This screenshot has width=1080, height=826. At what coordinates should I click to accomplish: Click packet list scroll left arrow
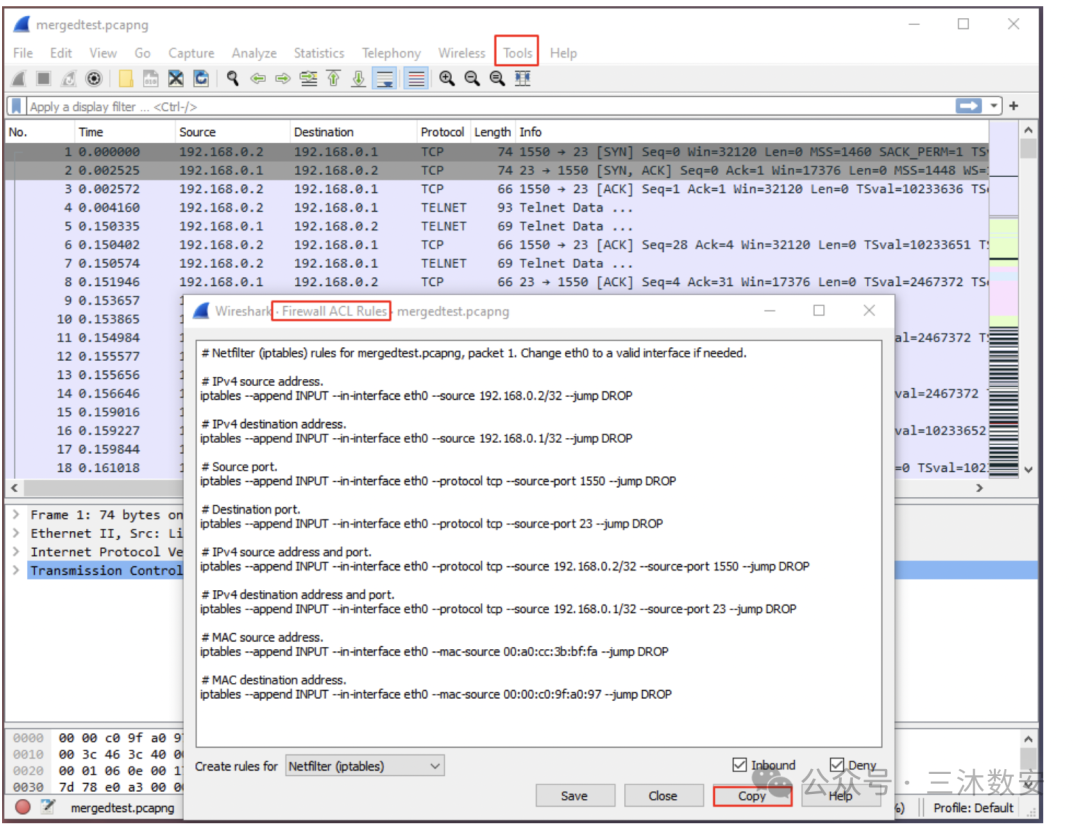(x=14, y=488)
